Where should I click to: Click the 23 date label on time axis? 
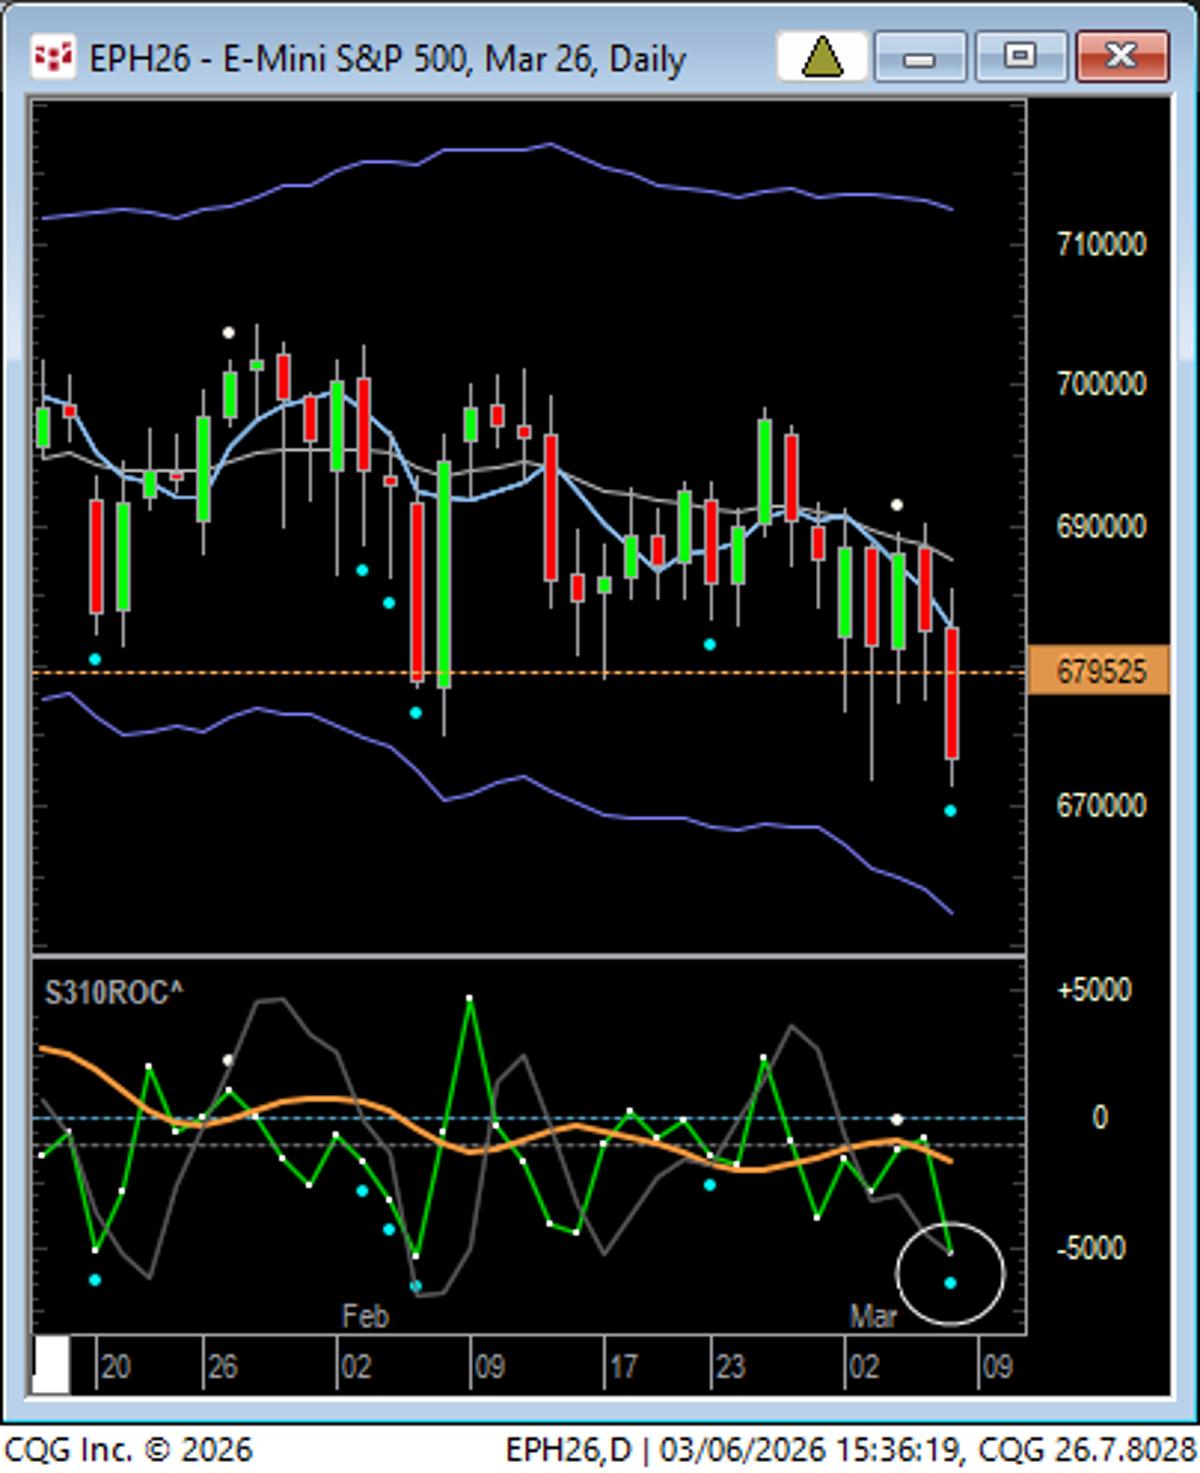(x=729, y=1366)
